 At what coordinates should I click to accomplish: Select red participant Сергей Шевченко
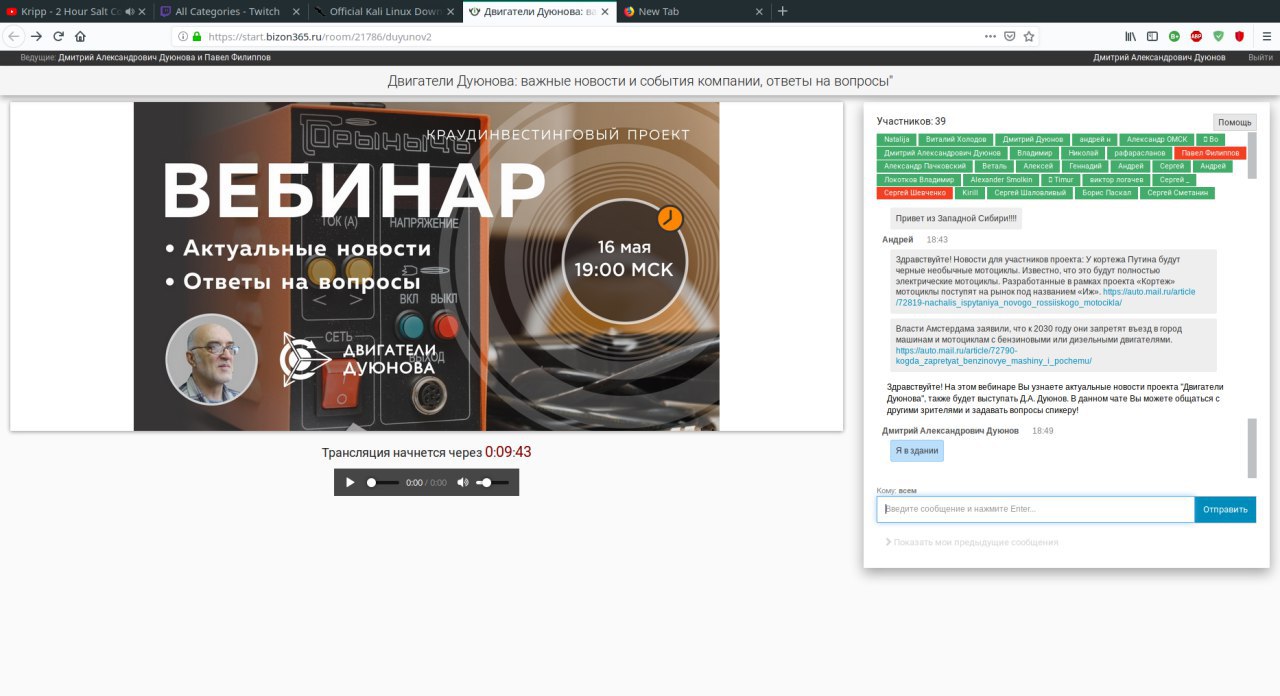click(x=915, y=193)
